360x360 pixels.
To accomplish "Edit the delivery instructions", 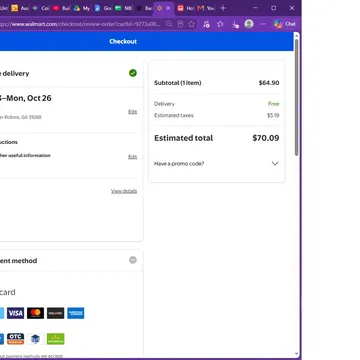I will (x=133, y=157).
